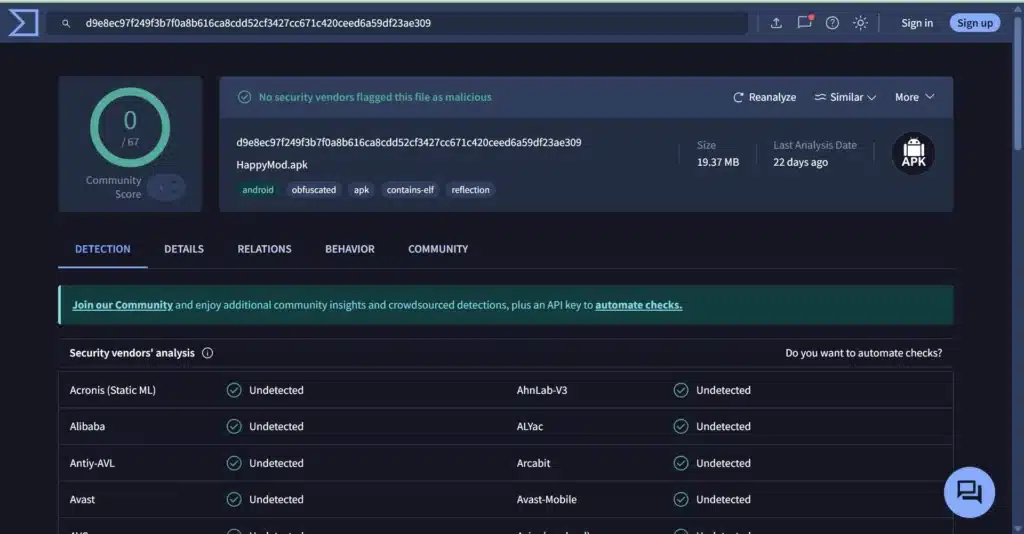
Task: Click the 19.37 MB size value
Action: tap(718, 163)
